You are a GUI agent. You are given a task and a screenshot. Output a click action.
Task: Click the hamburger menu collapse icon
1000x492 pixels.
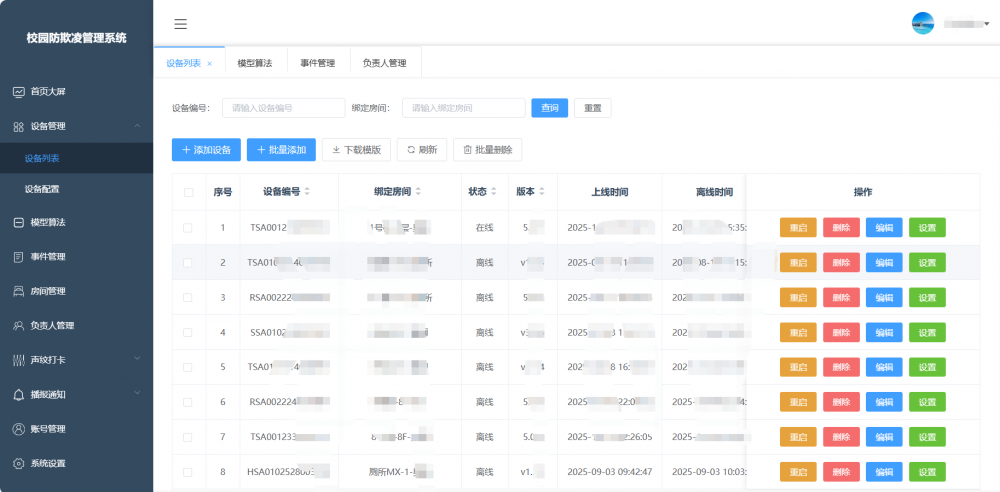coord(180,24)
